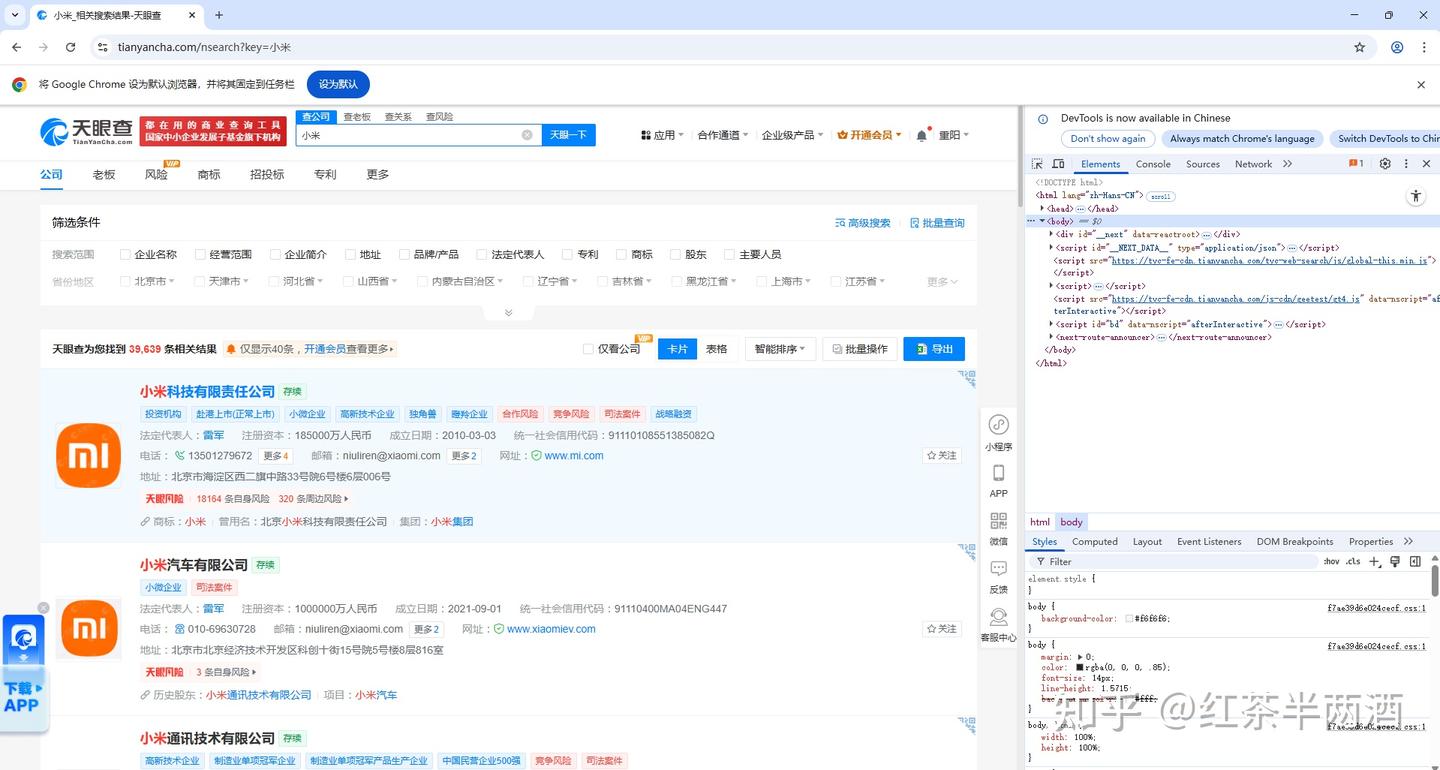Click the rendering emulation paintbrush icon in Styles
The width and height of the screenshot is (1440, 770).
[x=1395, y=562]
